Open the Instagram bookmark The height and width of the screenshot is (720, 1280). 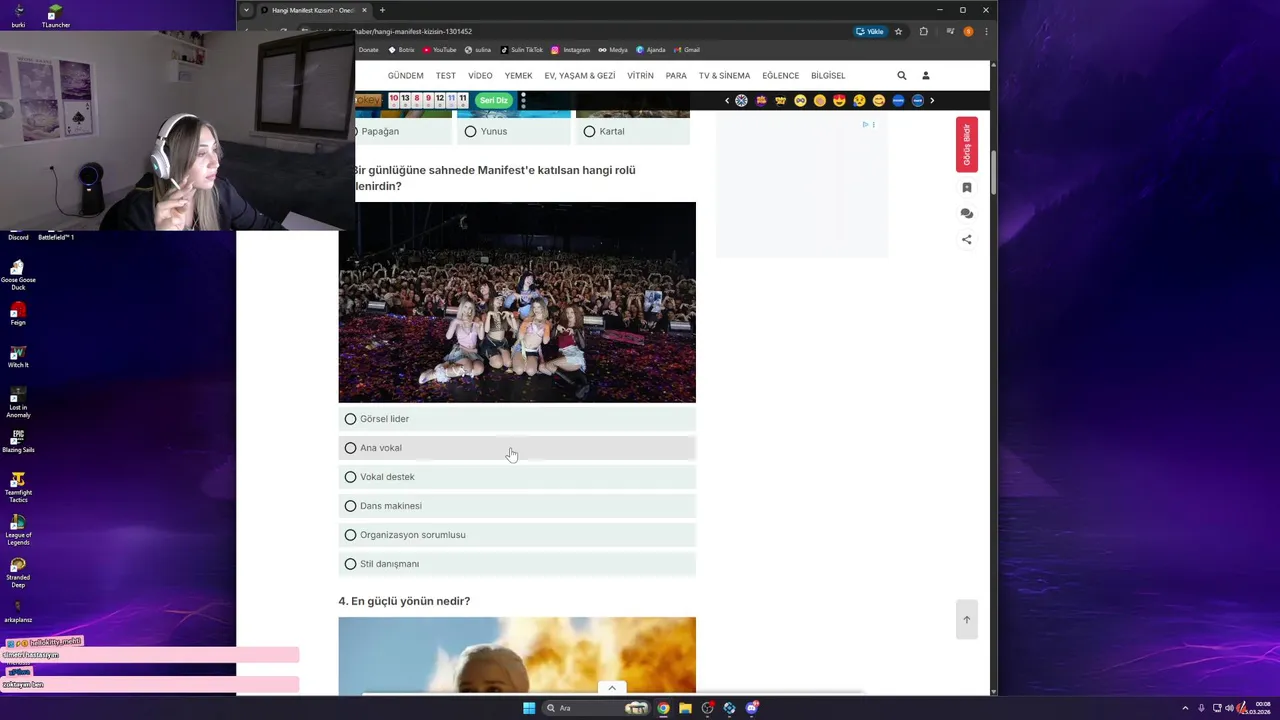pyautogui.click(x=571, y=50)
